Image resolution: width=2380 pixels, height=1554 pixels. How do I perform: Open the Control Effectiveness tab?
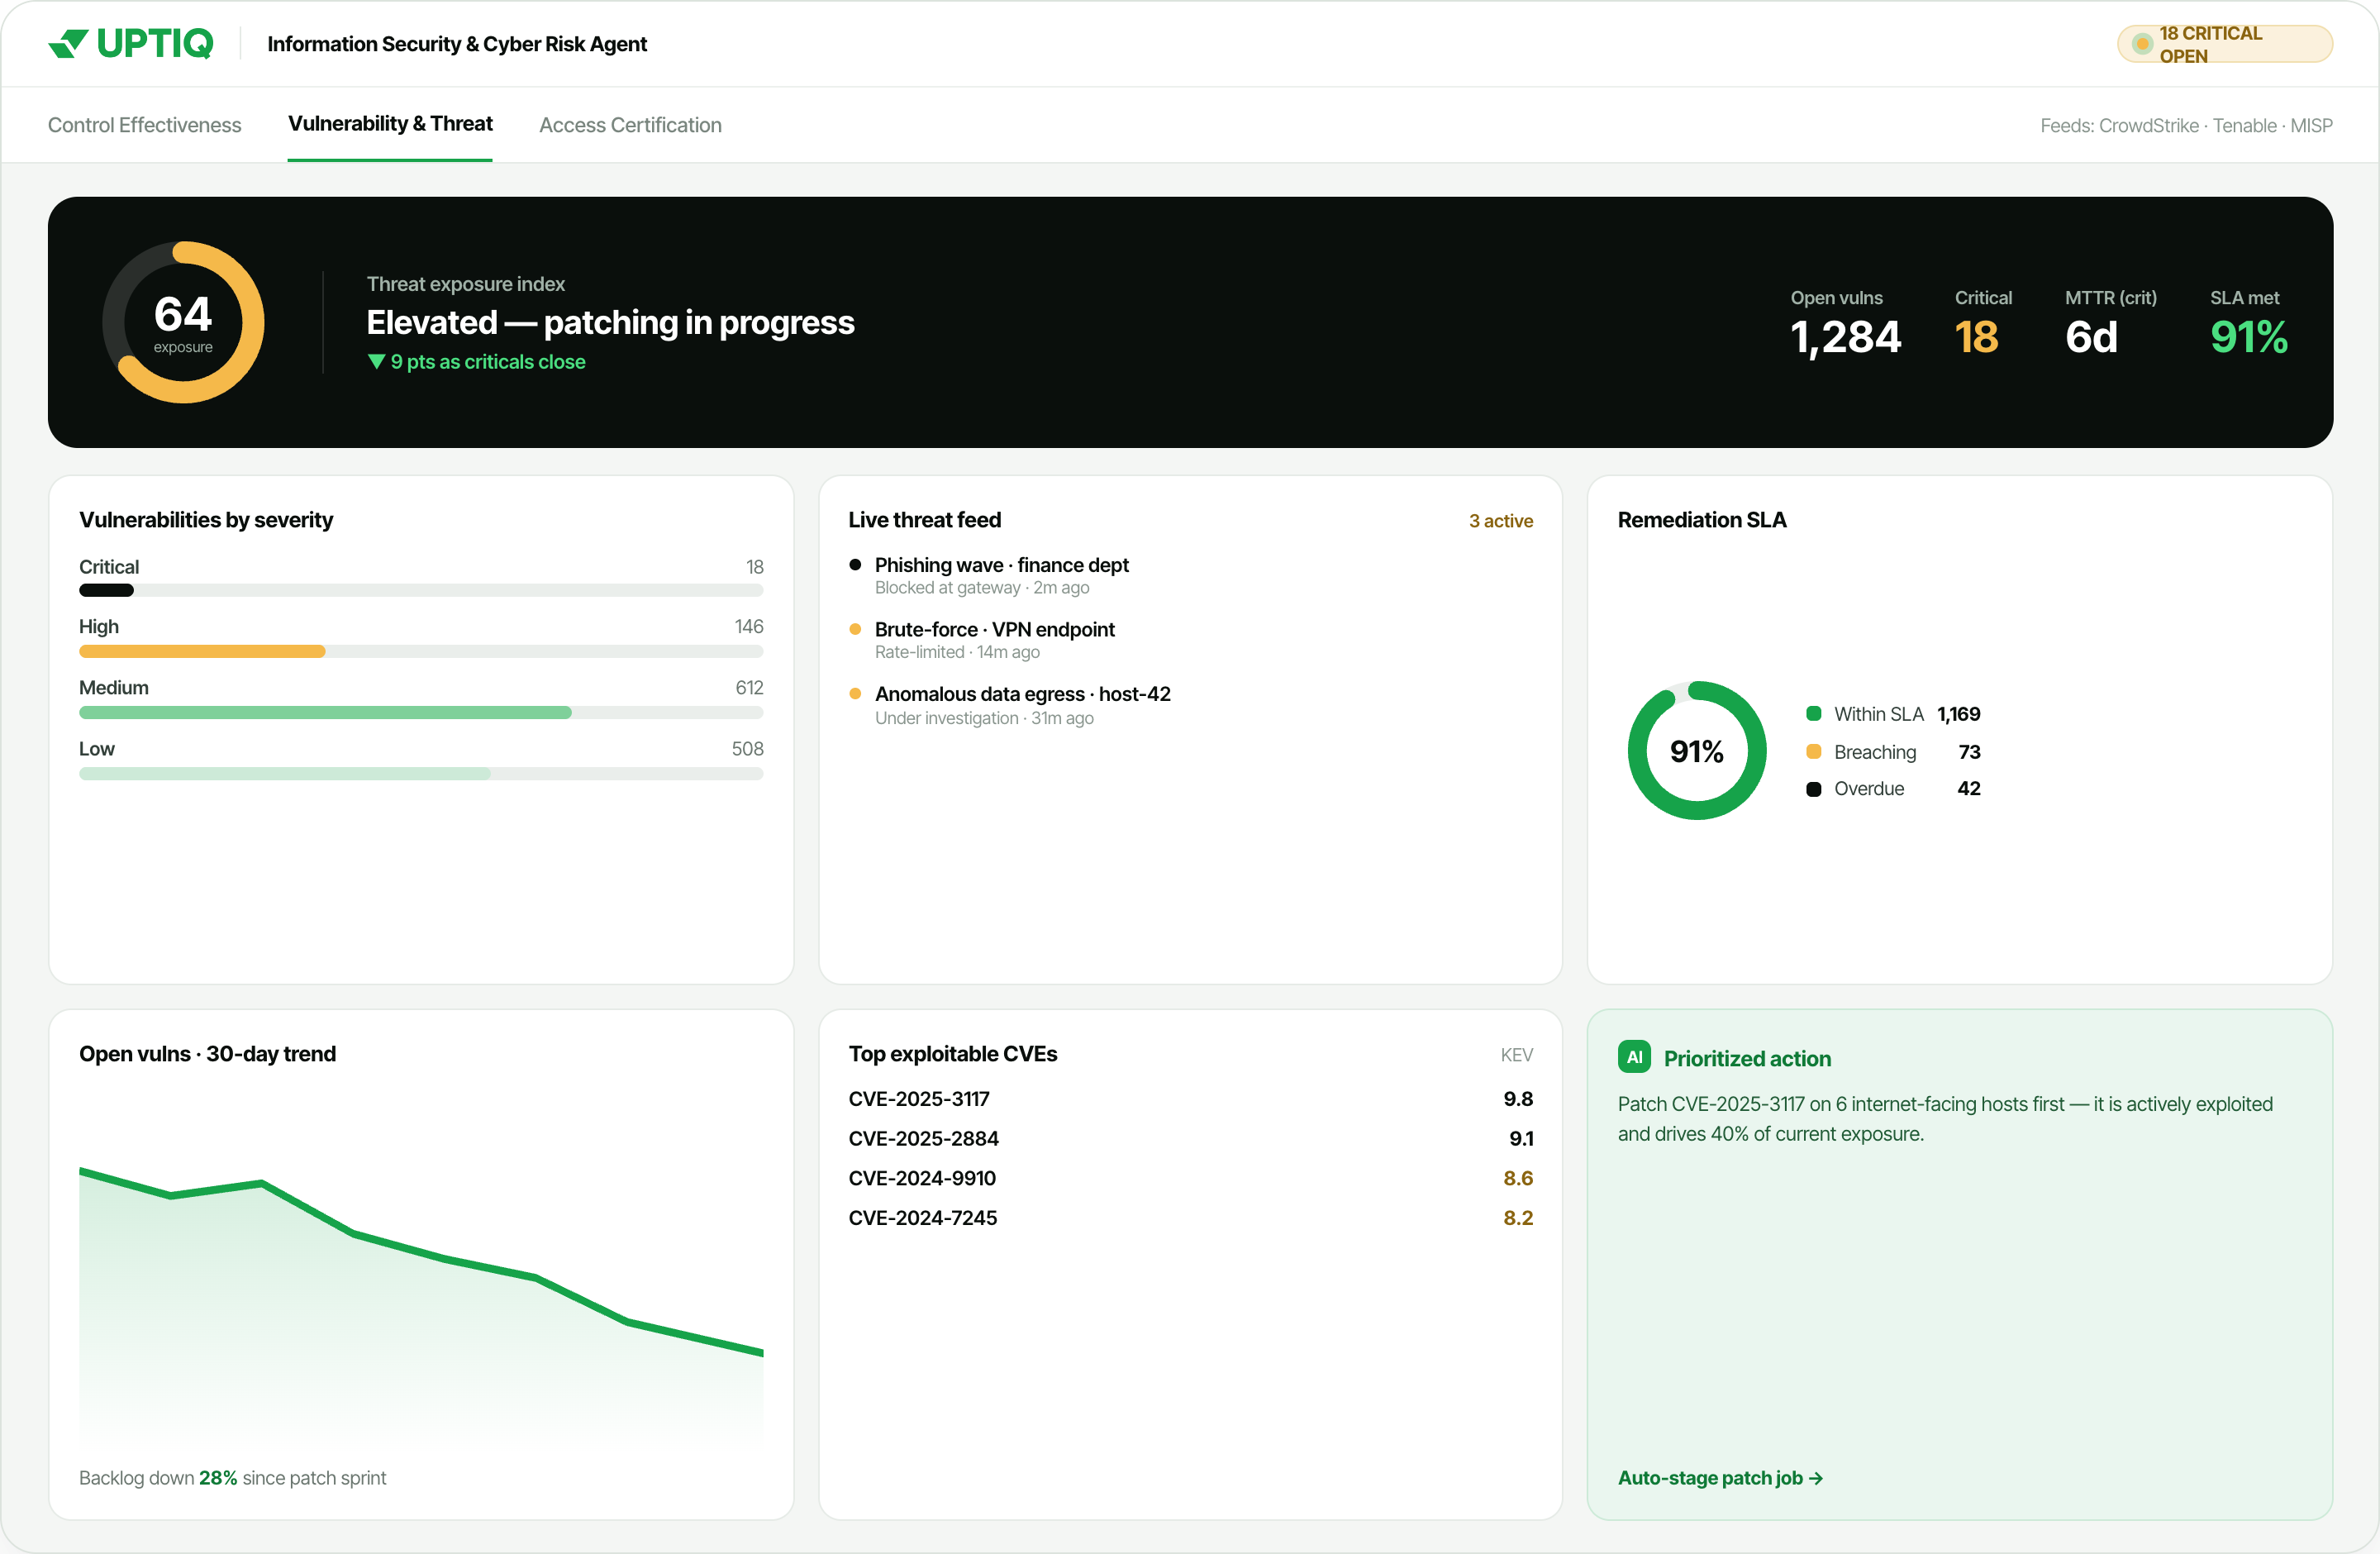[145, 125]
